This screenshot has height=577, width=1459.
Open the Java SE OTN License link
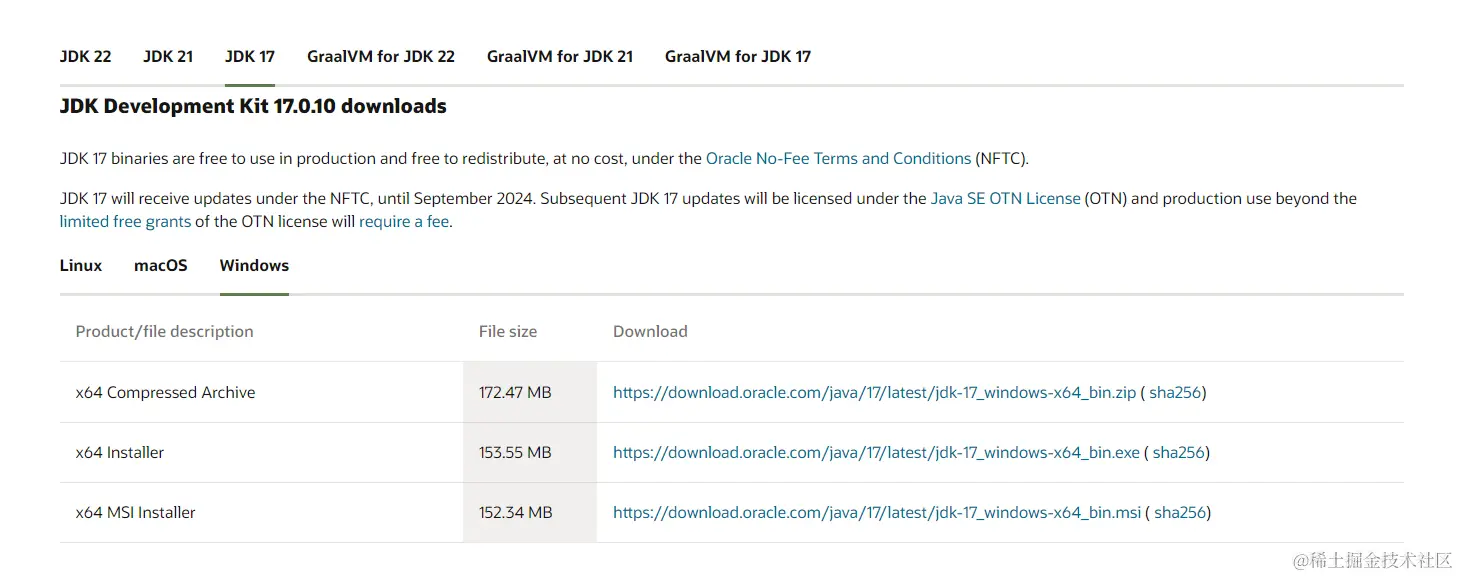[x=1005, y=198]
